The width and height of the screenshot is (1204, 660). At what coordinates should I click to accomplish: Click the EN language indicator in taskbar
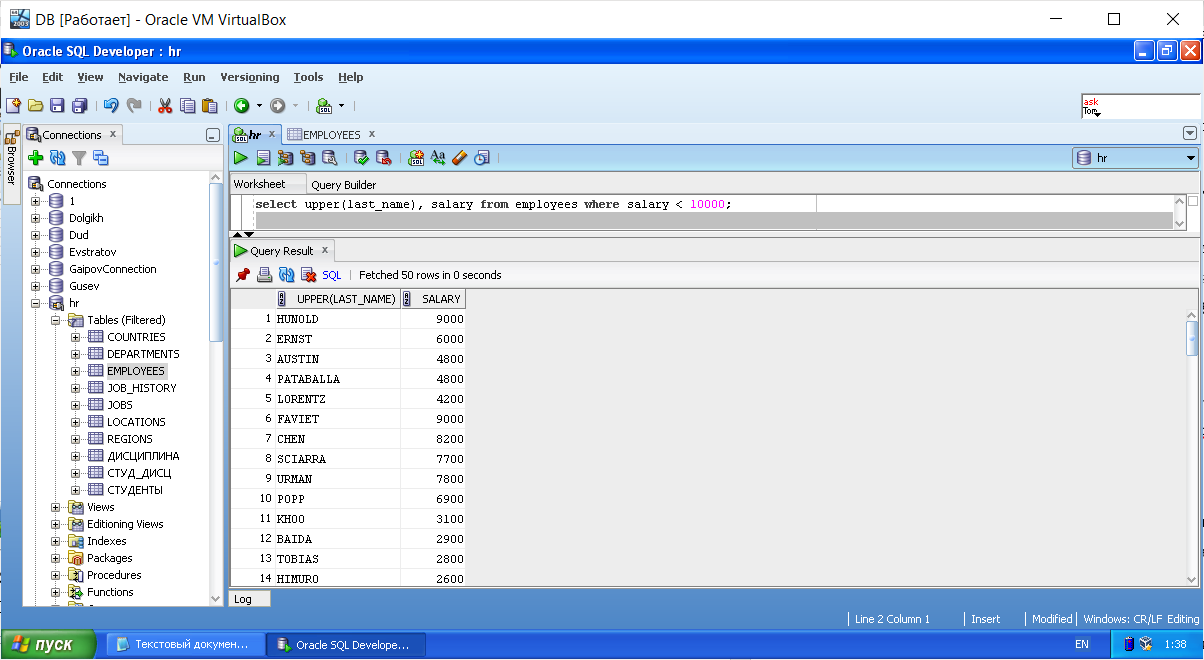(1082, 645)
